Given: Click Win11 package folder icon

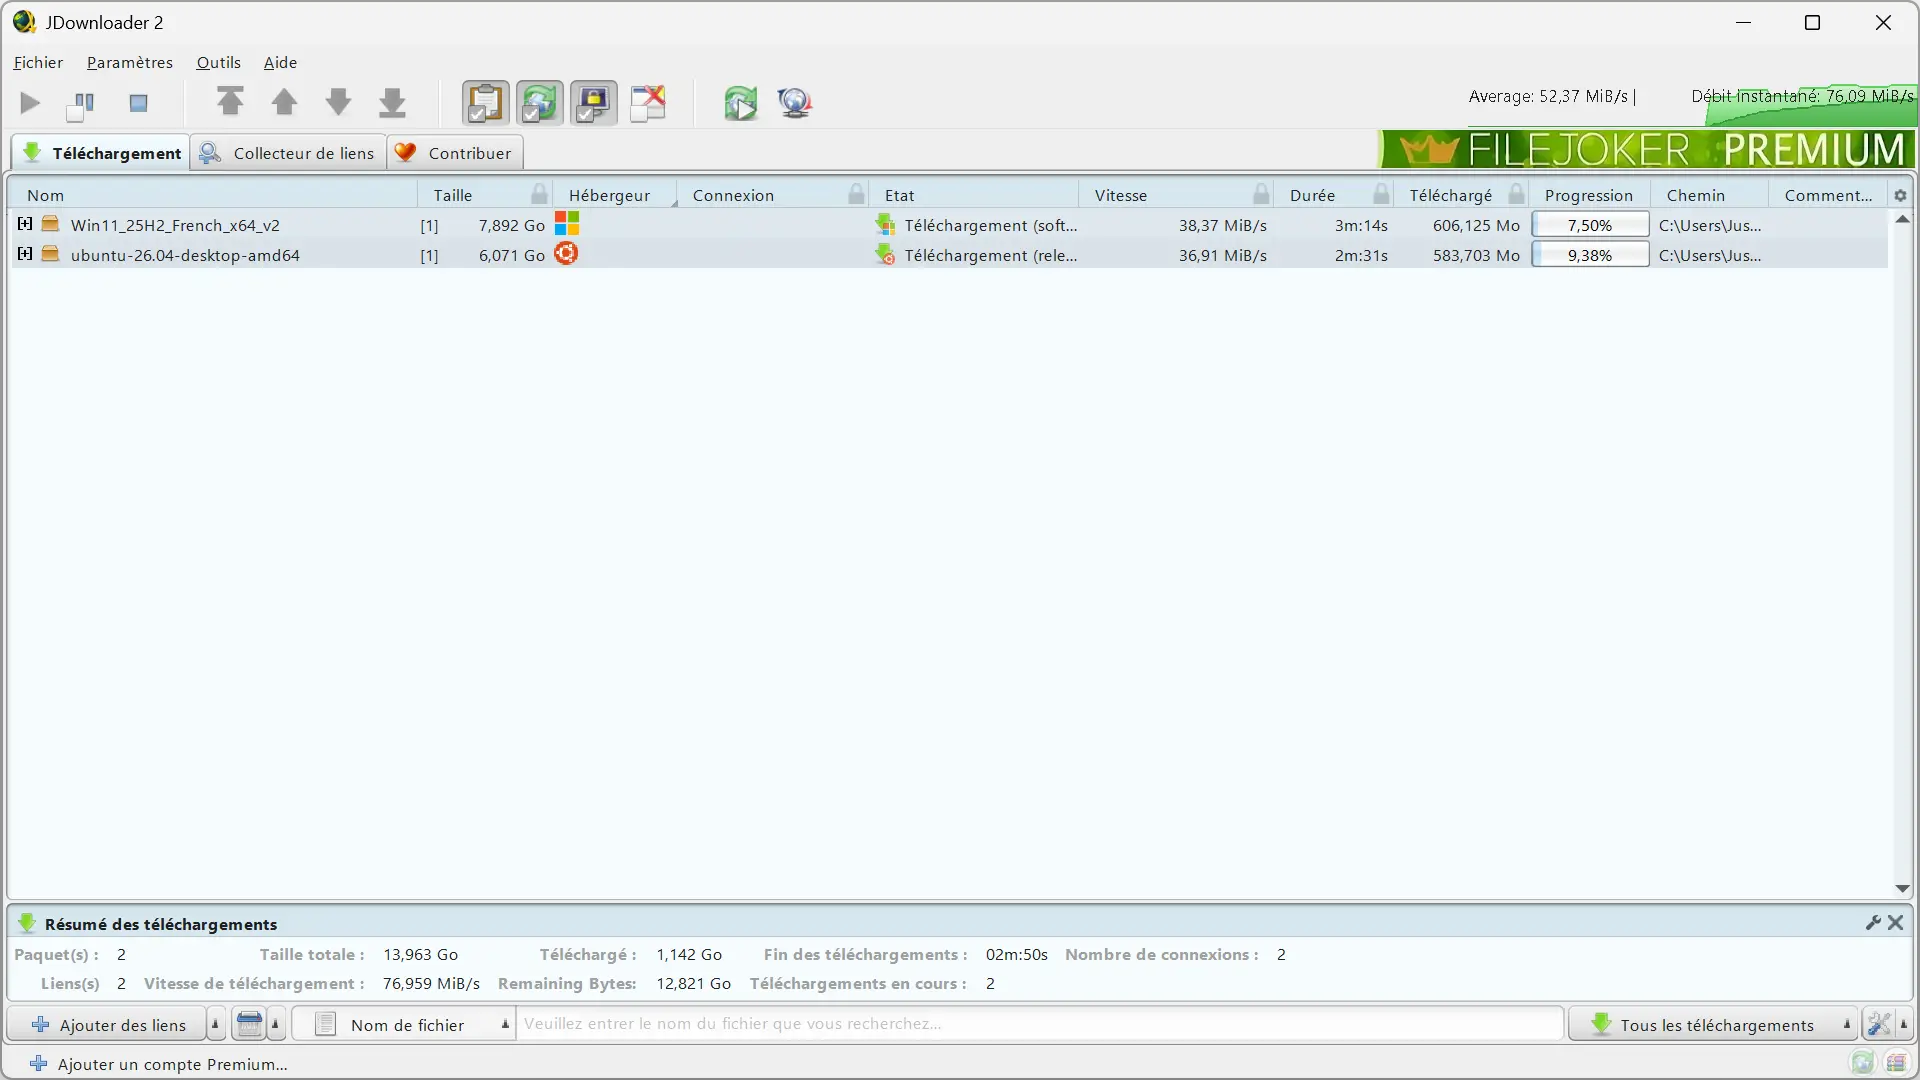Looking at the screenshot, I should [50, 224].
